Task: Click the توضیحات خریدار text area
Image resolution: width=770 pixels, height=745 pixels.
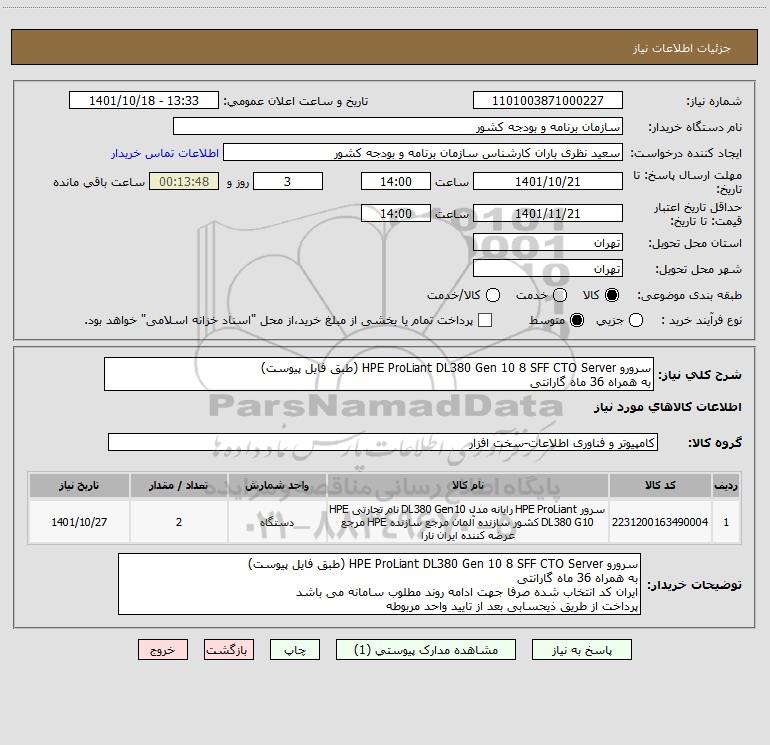Action: pyautogui.click(x=380, y=584)
